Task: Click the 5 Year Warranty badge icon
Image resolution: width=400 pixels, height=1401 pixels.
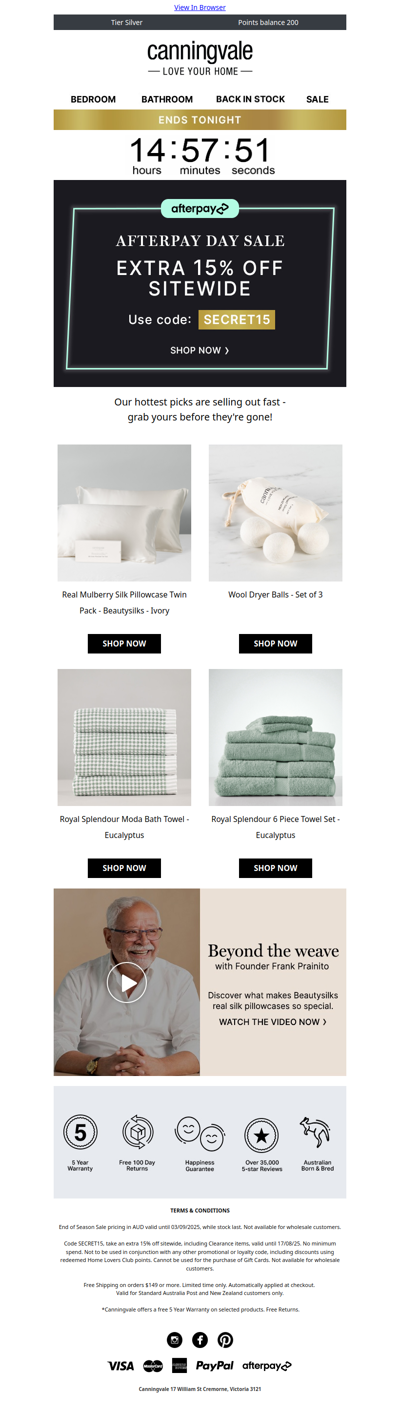Action: 80,1133
